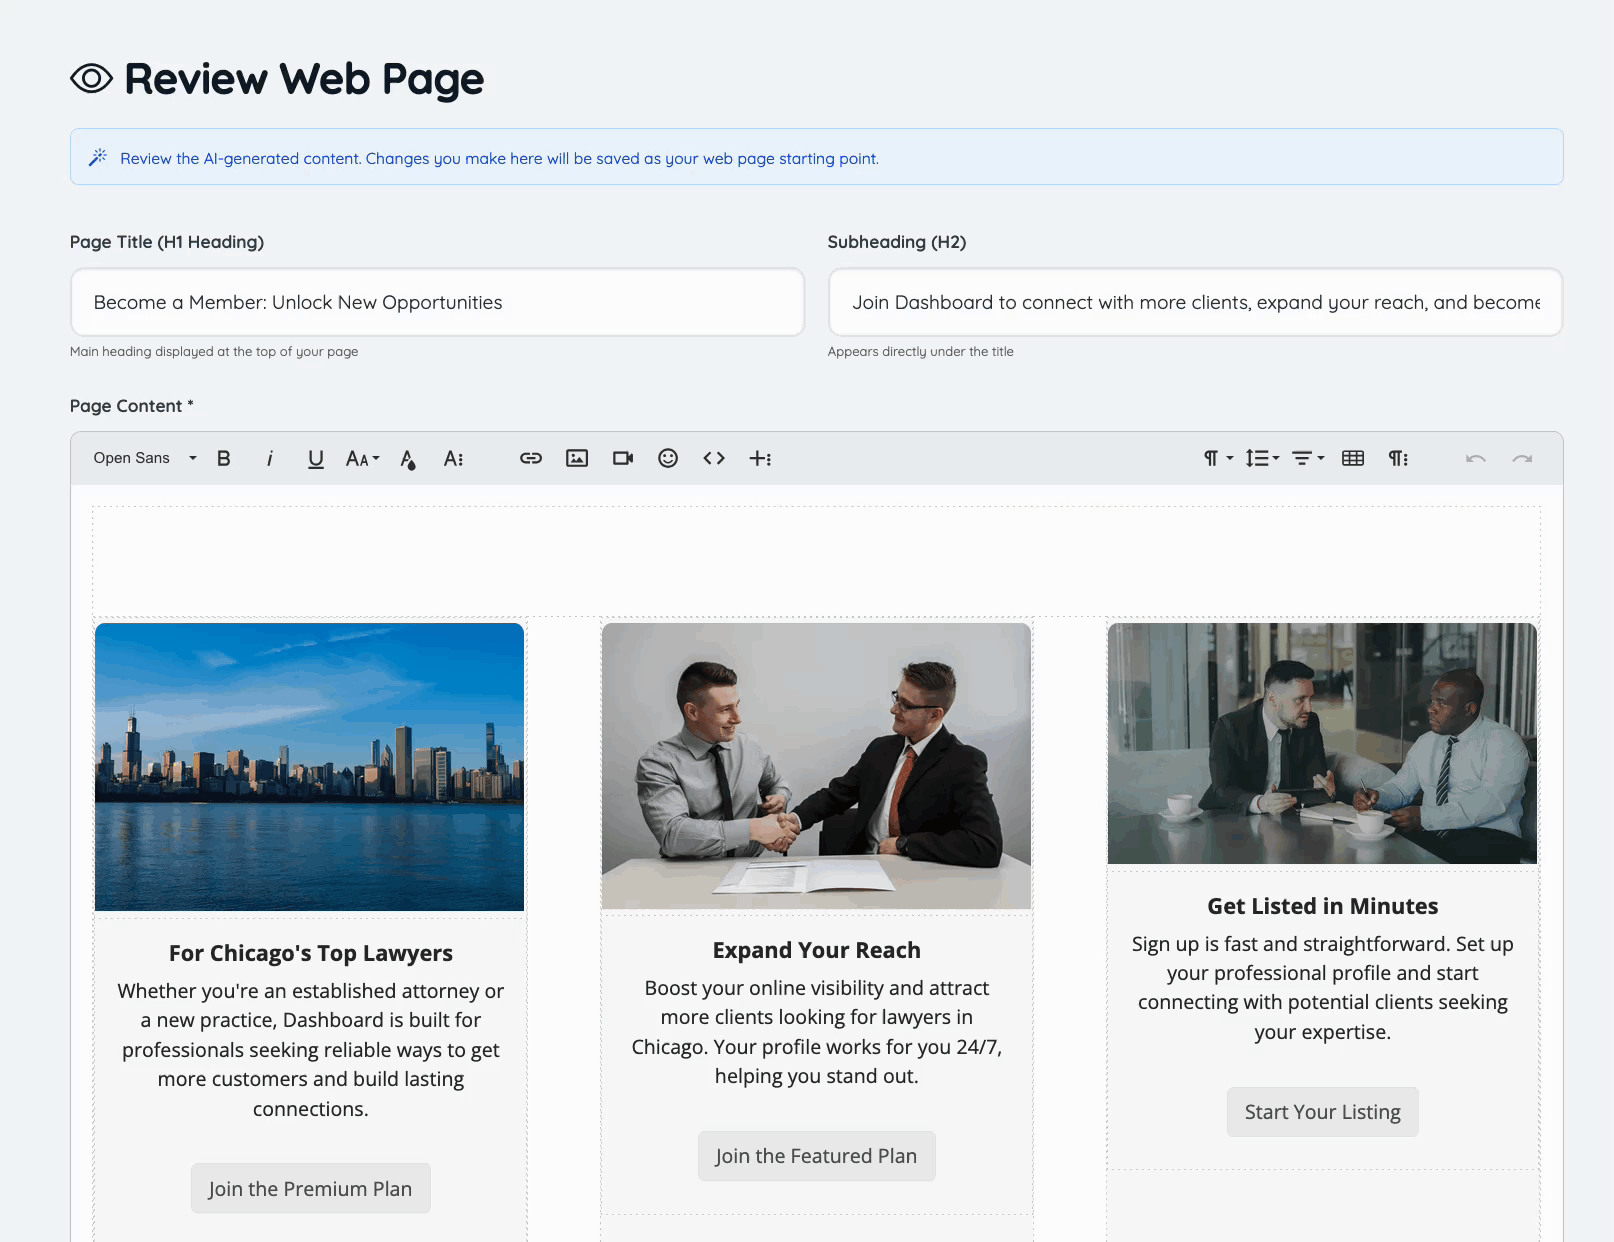Select the handshake lawyers image
1614x1242 pixels.
(x=816, y=766)
